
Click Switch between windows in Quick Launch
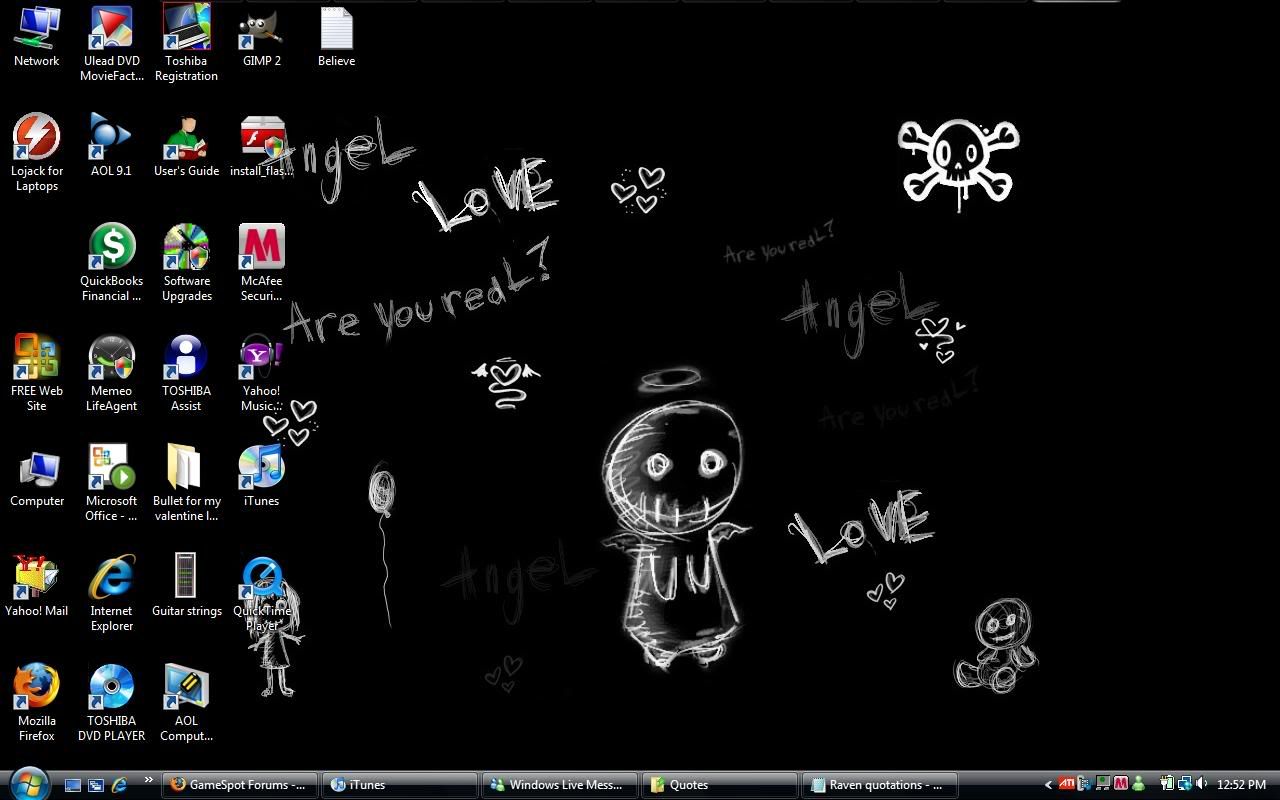pyautogui.click(x=96, y=785)
